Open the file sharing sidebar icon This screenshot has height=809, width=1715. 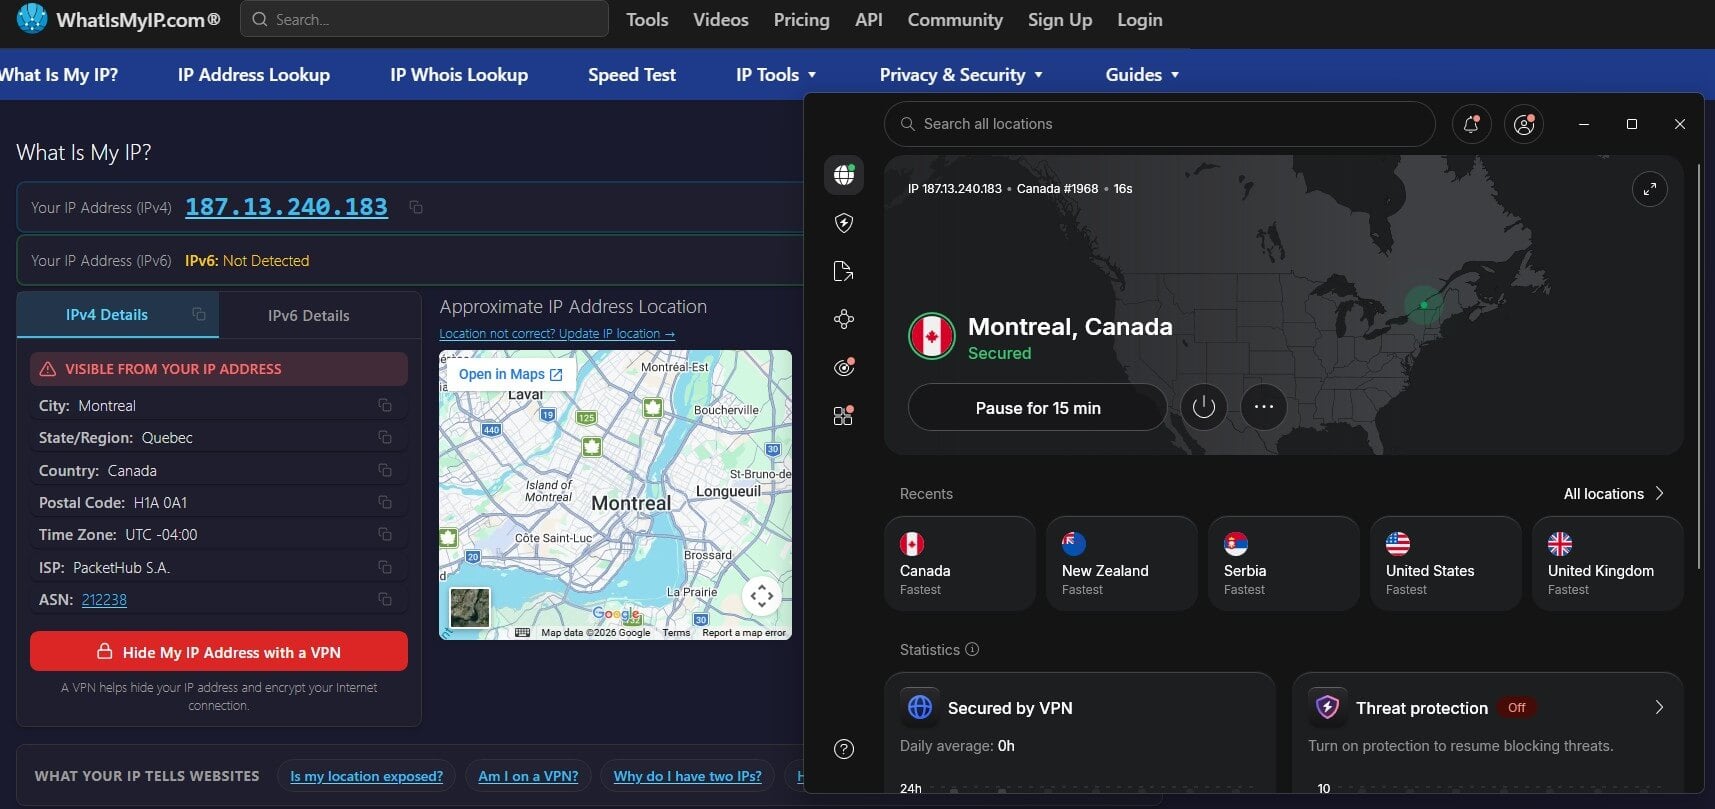844,271
